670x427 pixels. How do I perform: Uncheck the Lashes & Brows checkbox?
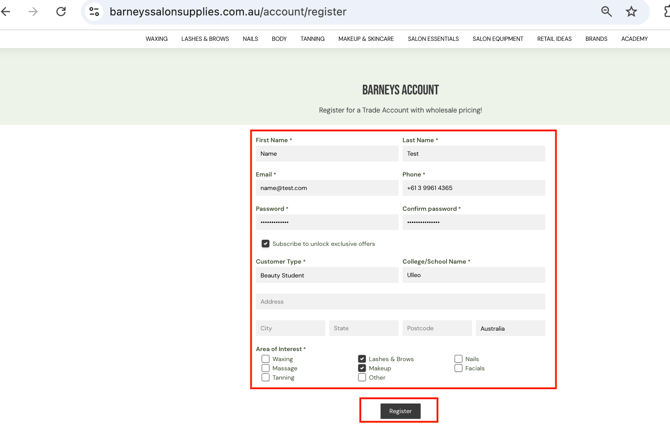362,359
